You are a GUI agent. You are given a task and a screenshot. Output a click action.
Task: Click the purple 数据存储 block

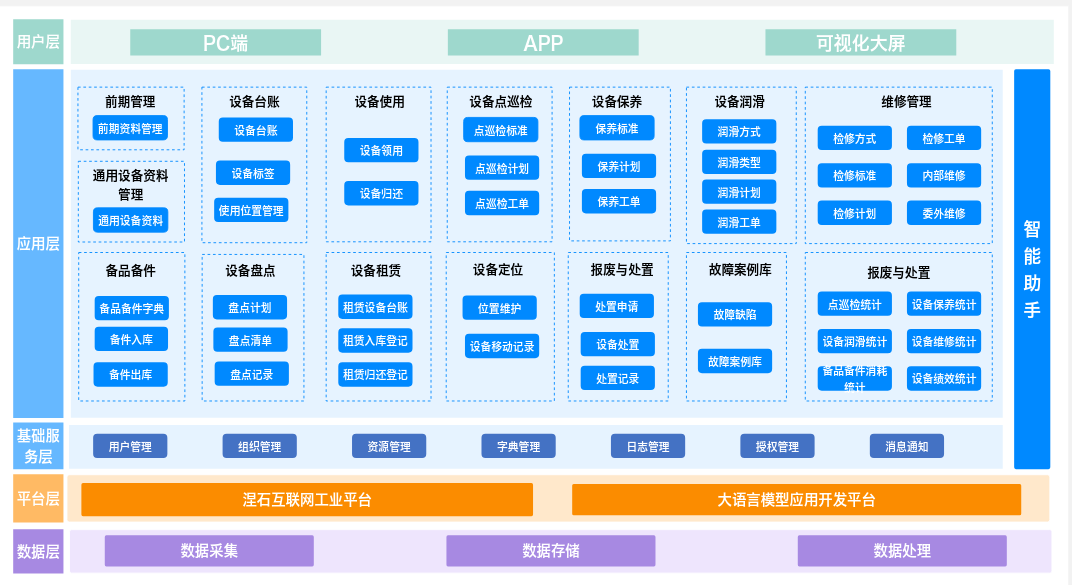point(550,551)
